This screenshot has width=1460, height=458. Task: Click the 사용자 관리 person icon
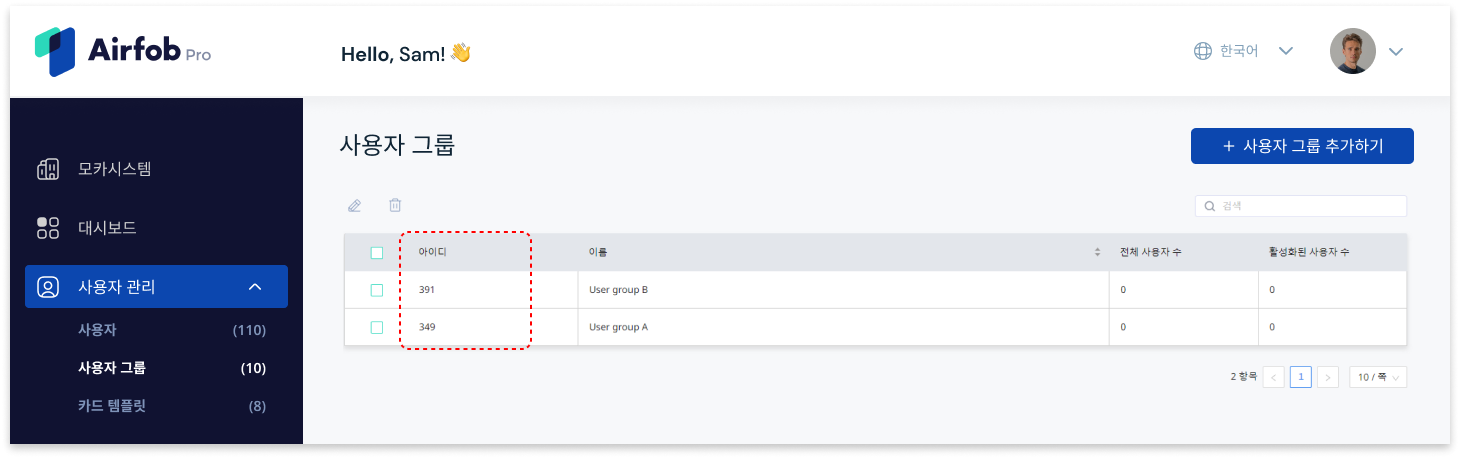click(x=48, y=287)
